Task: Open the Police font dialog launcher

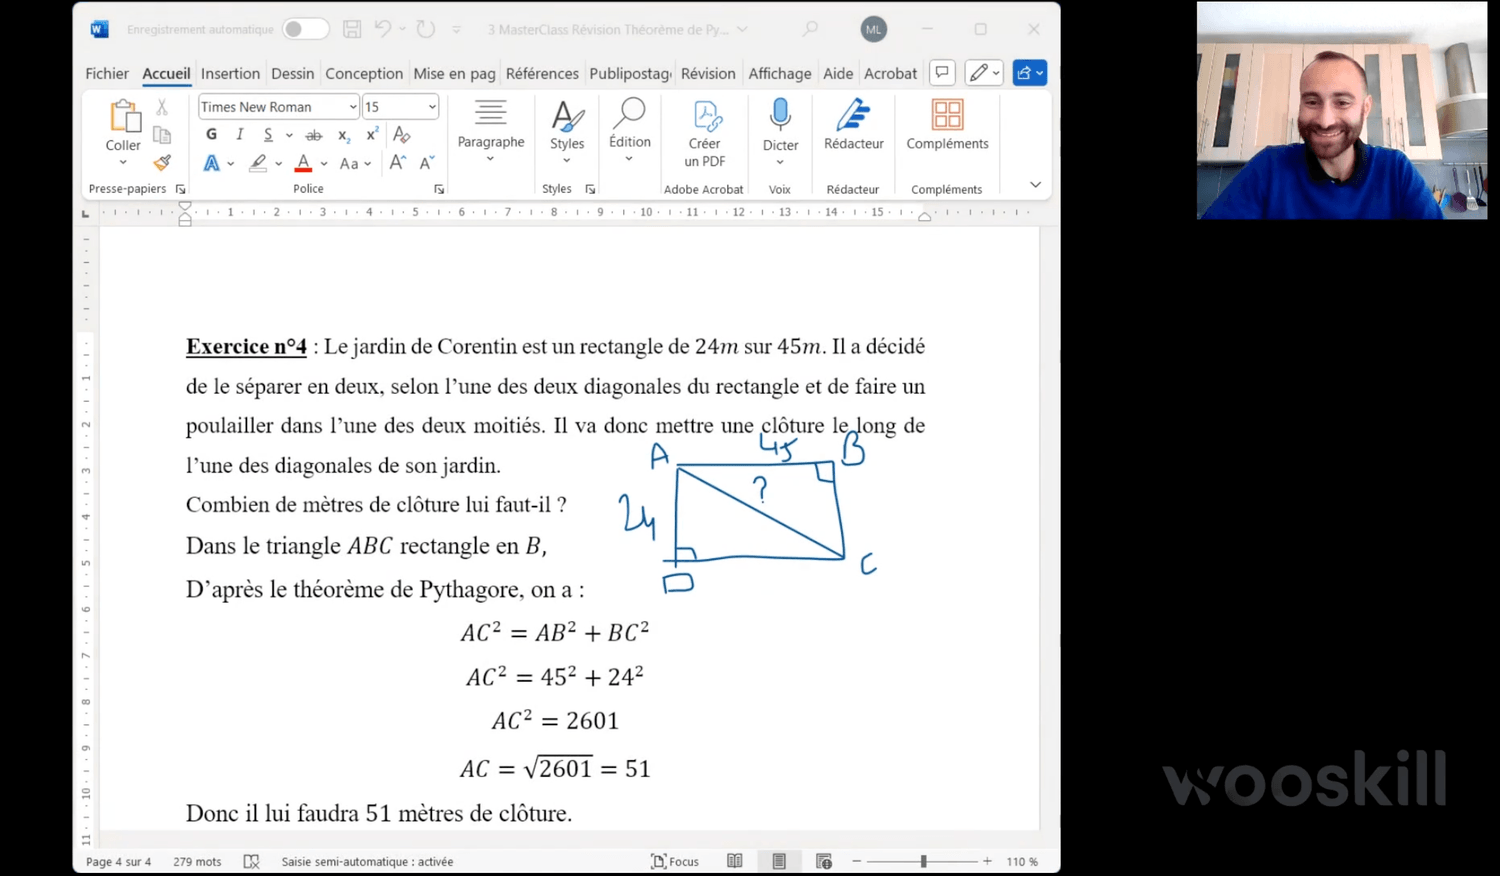Action: click(x=439, y=189)
